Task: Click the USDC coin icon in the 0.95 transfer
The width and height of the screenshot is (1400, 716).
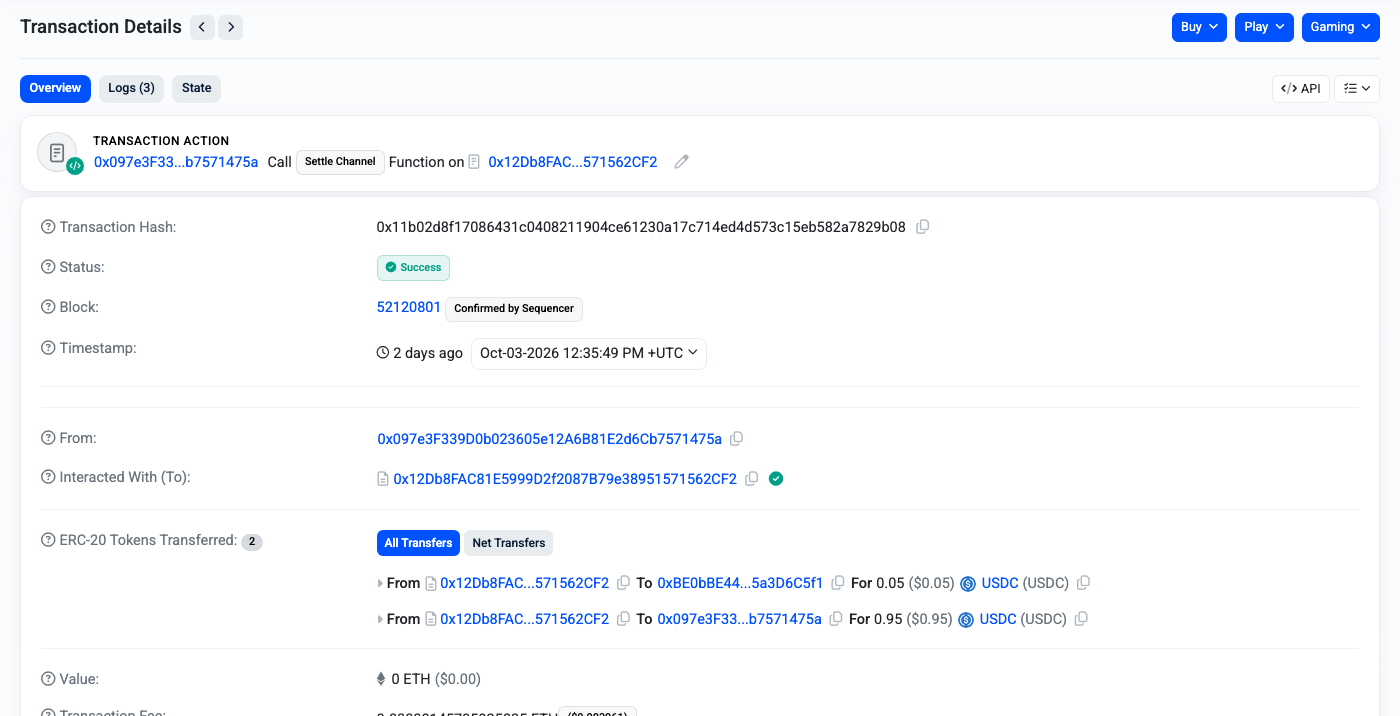Action: click(966, 620)
